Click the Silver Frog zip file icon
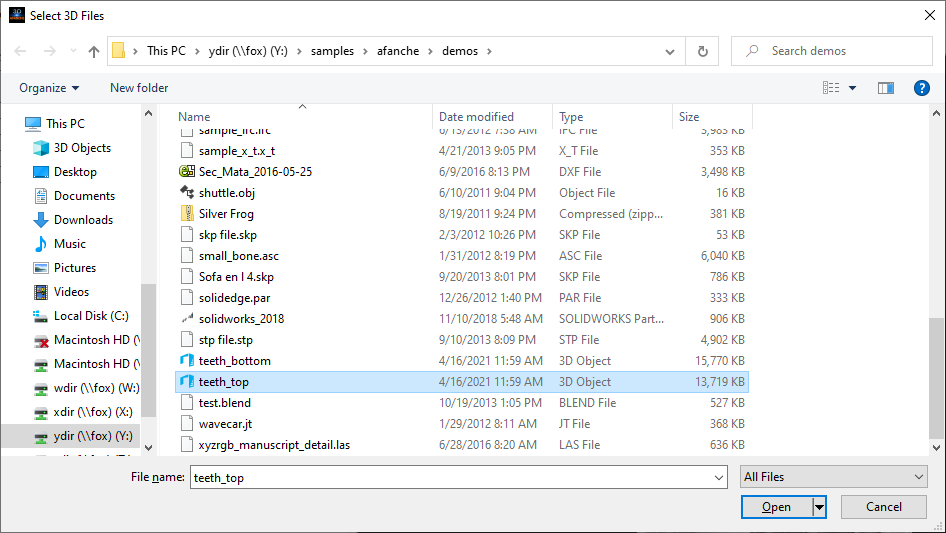The image size is (946, 533). coord(186,214)
